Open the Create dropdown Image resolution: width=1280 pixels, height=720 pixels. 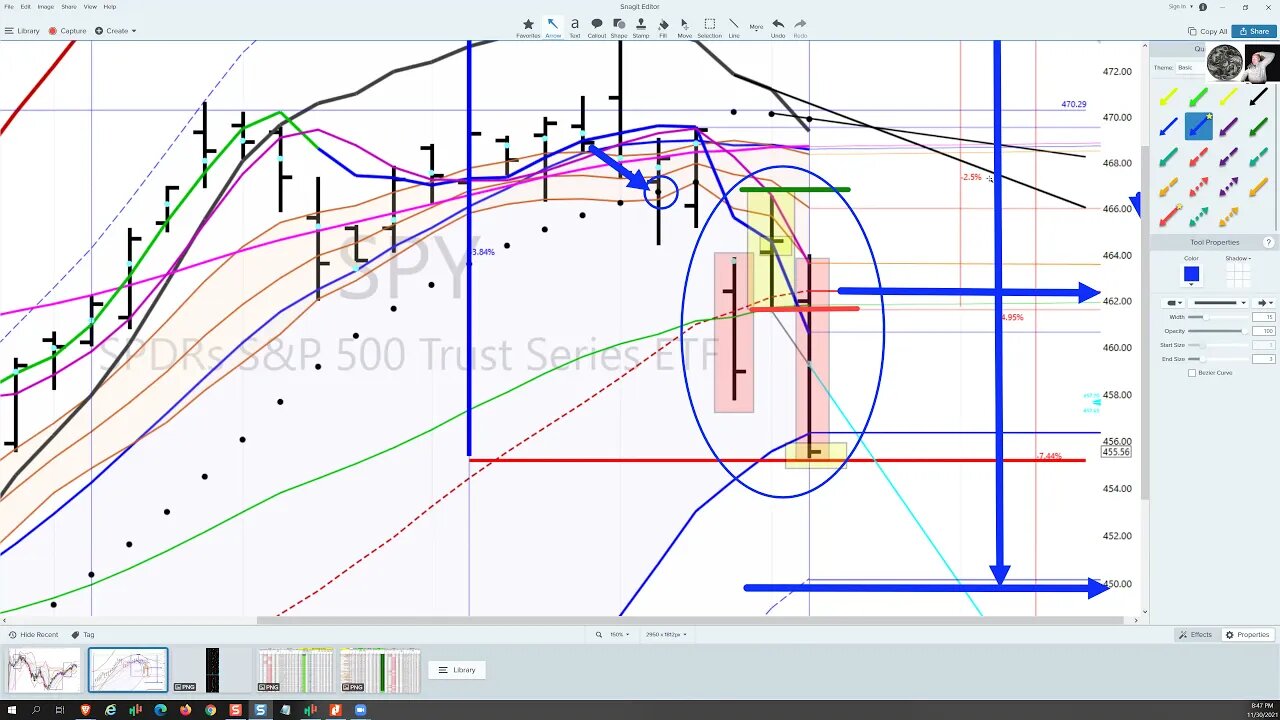[x=116, y=31]
